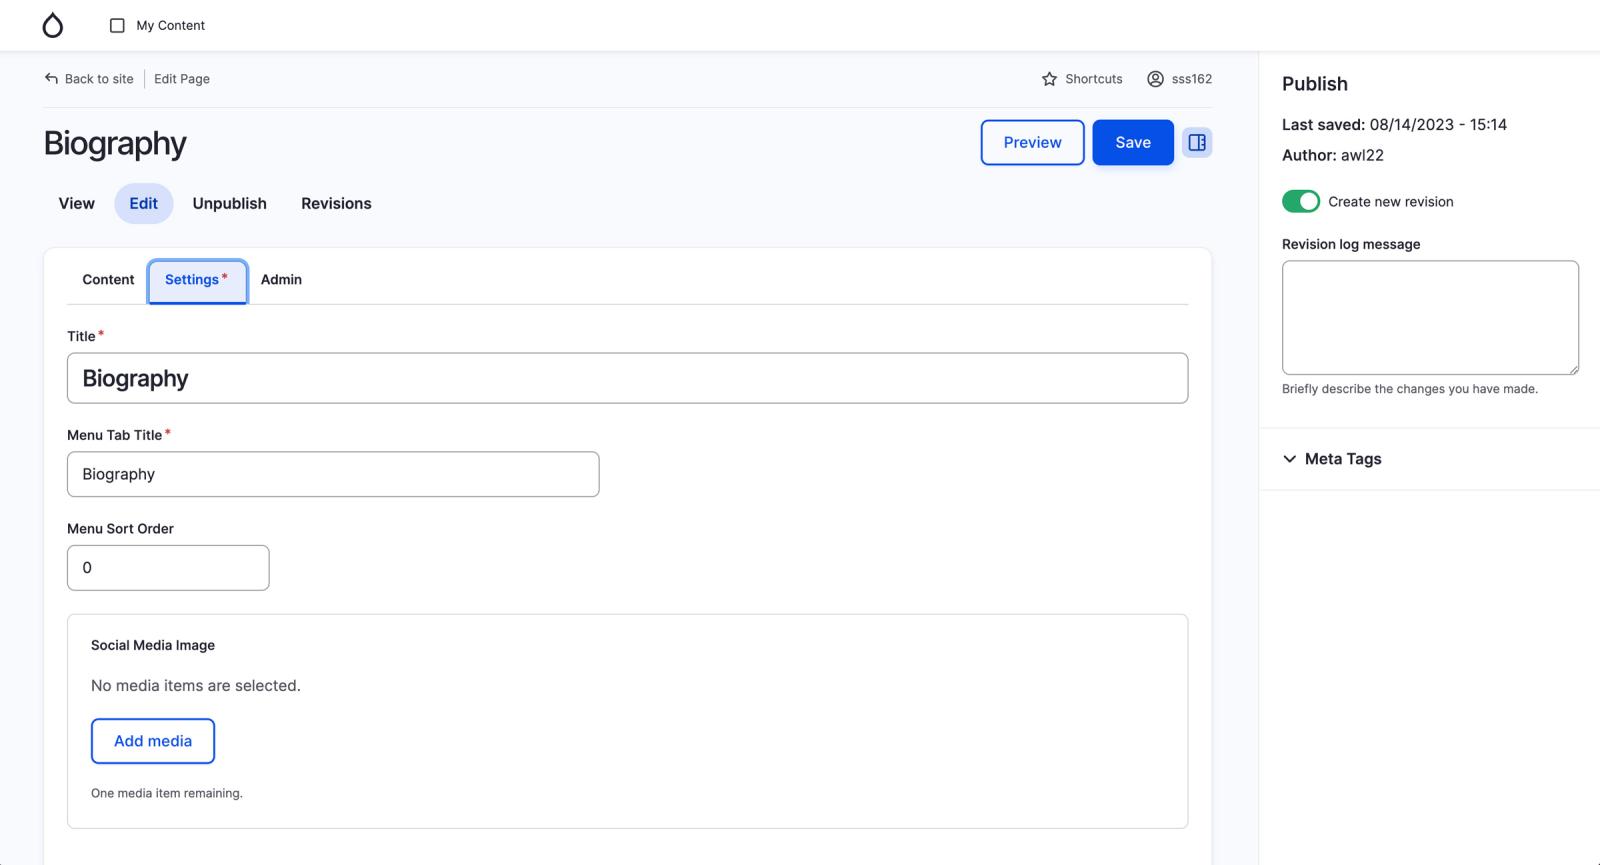Click the Unpublish tab
This screenshot has width=1600, height=865.
[x=229, y=204]
